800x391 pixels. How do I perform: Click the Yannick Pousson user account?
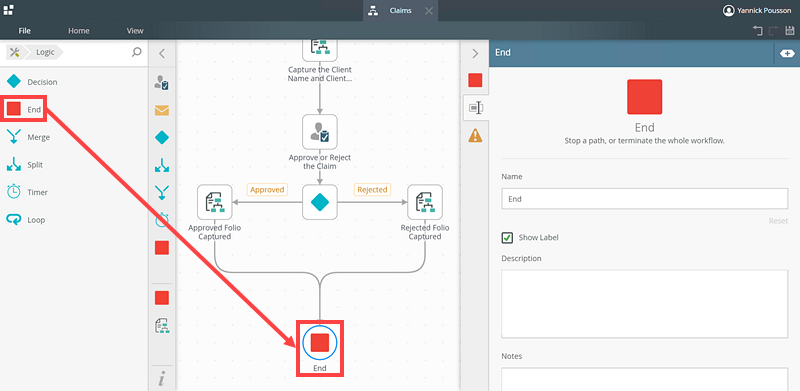coord(757,10)
